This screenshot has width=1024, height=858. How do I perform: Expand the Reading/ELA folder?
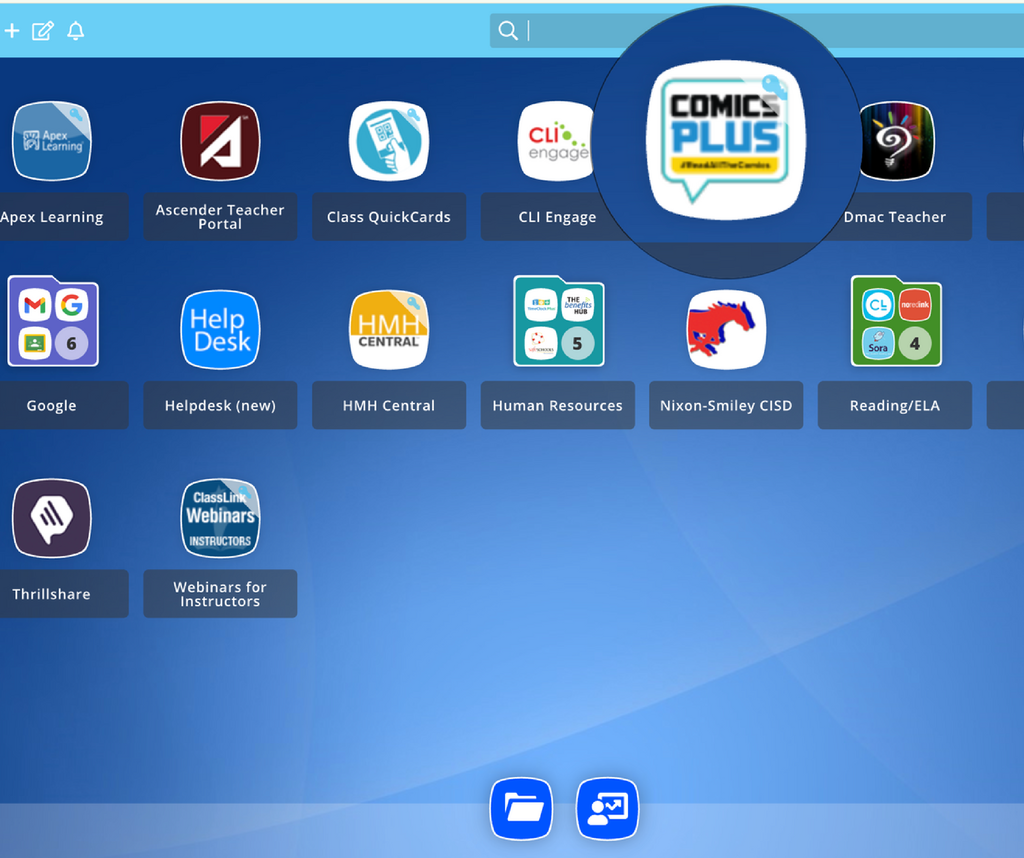(x=895, y=323)
